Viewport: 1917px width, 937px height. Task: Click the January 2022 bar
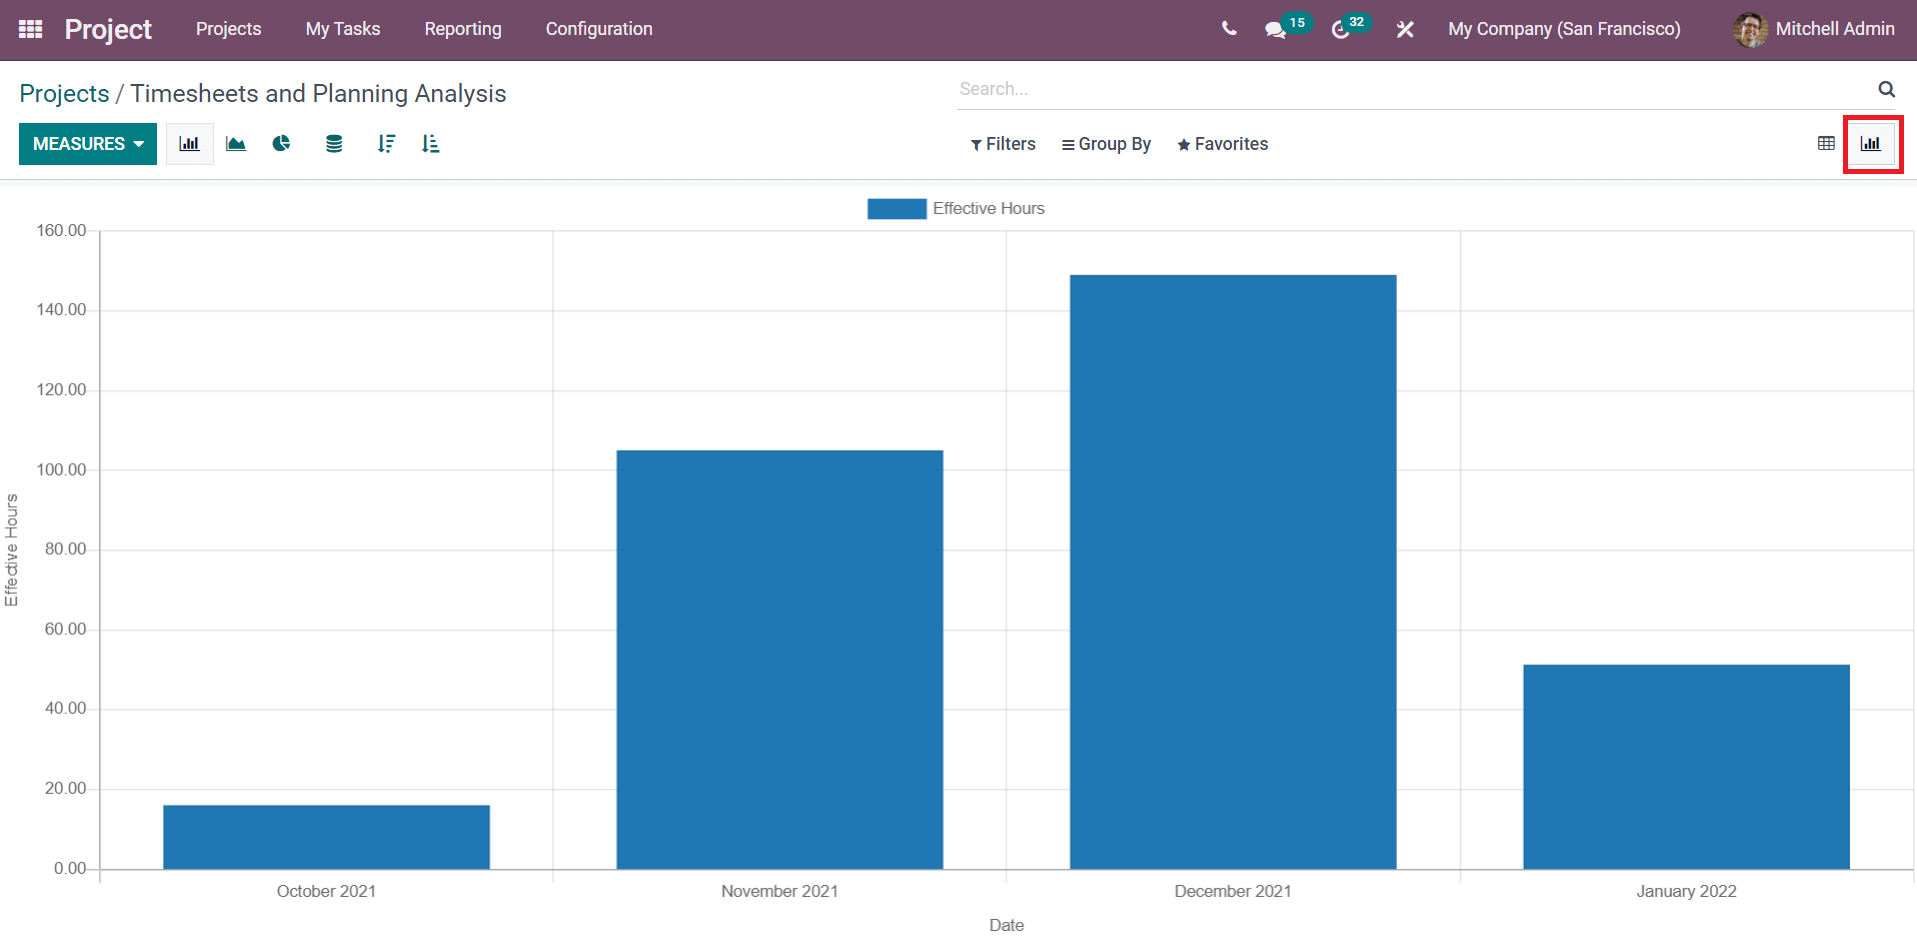[1687, 767]
